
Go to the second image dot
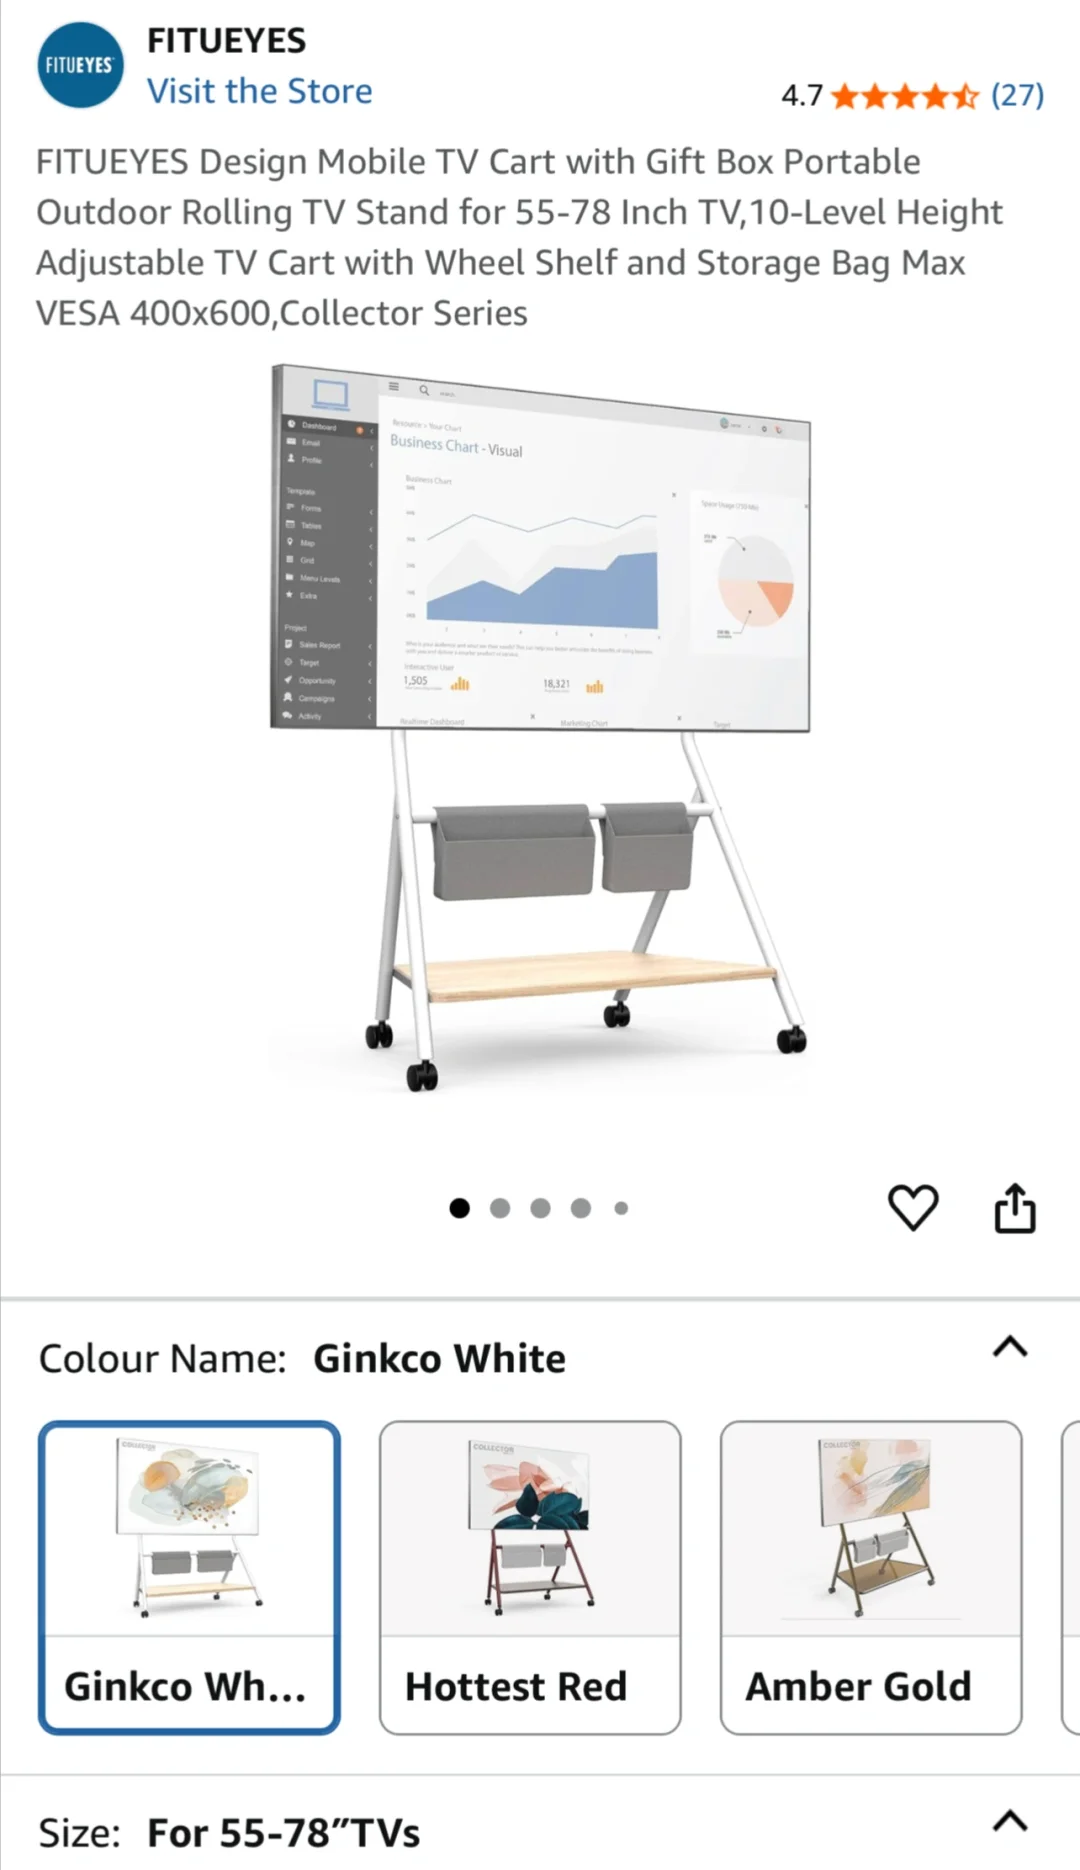[x=500, y=1208]
